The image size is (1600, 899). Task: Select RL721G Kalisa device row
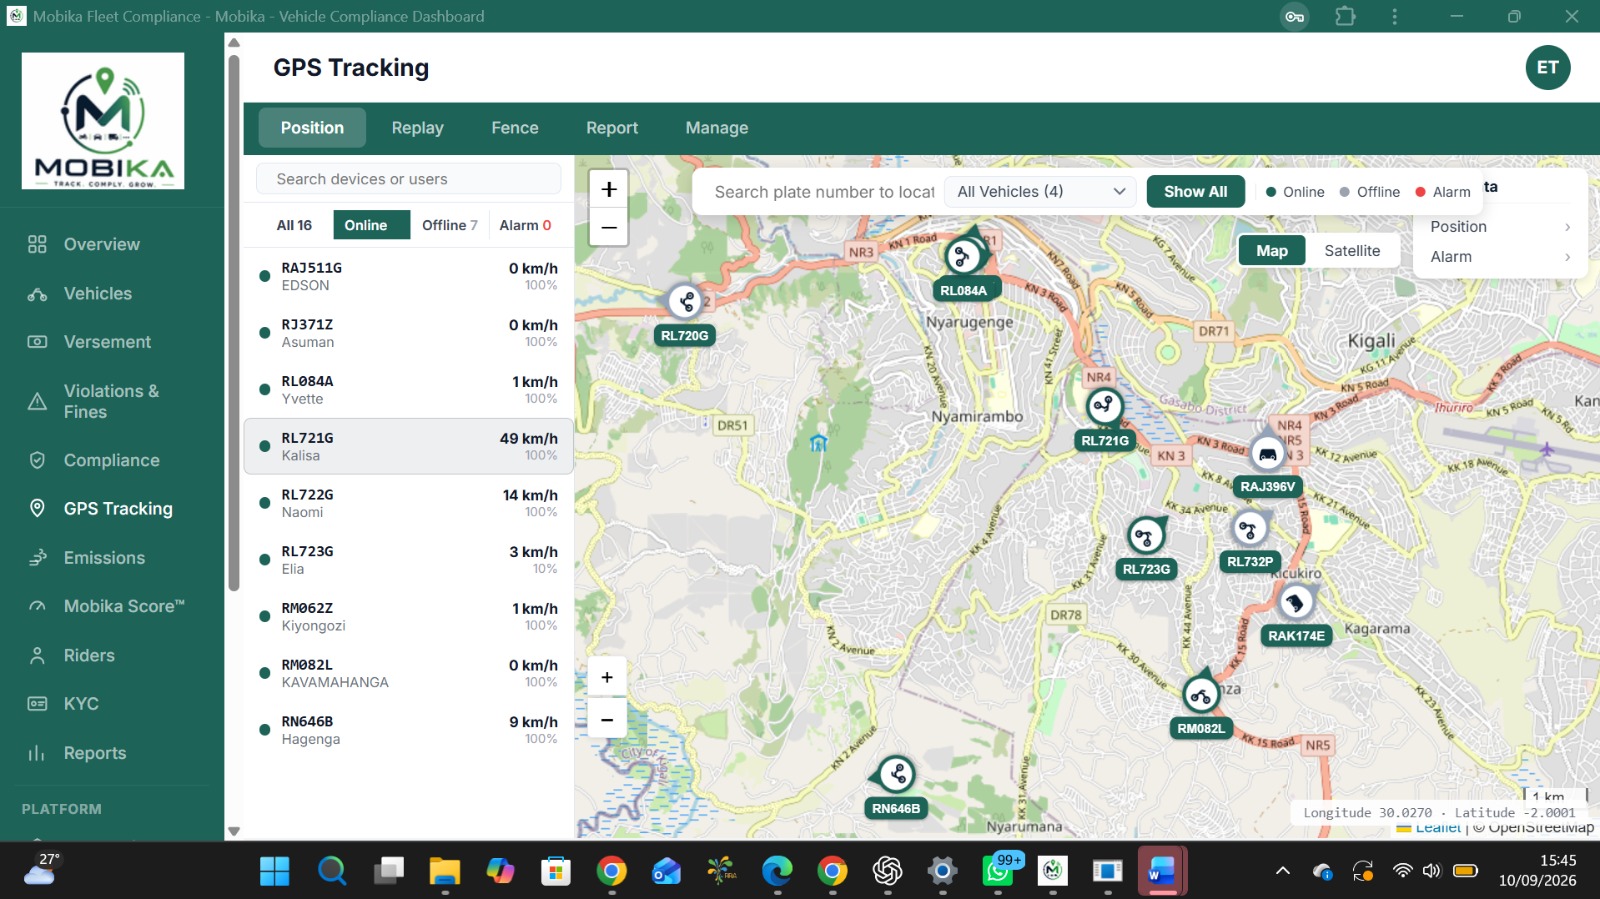(409, 446)
